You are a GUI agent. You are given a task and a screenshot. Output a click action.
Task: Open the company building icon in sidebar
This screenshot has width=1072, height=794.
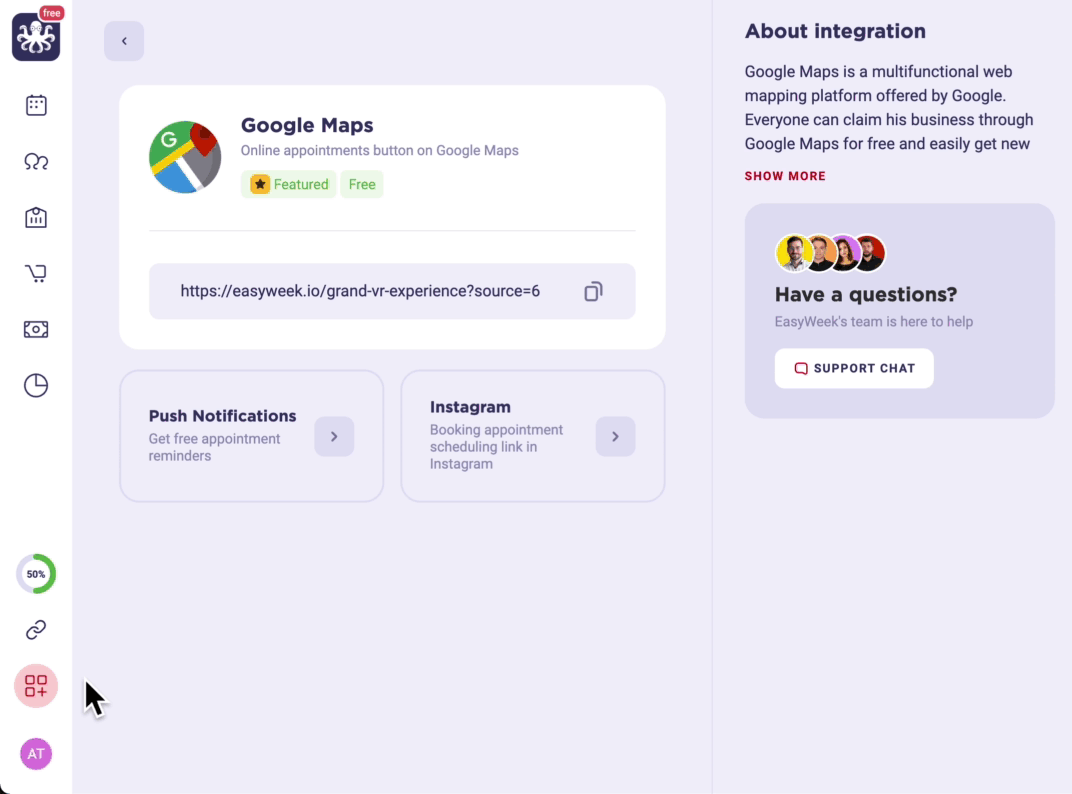[36, 217]
